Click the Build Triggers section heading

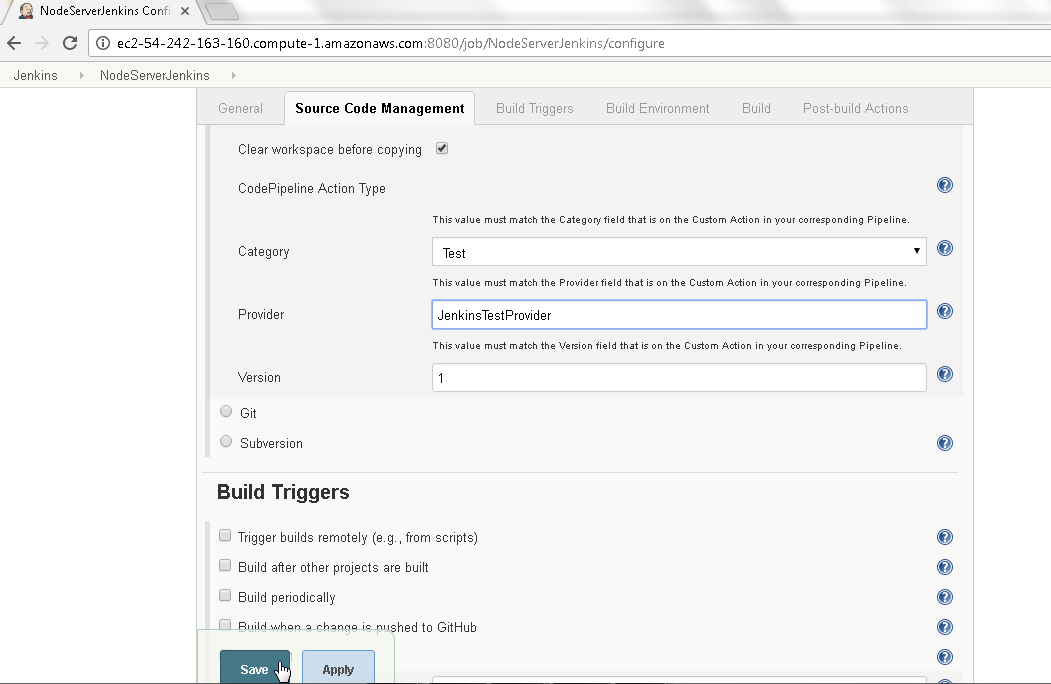[x=283, y=492]
